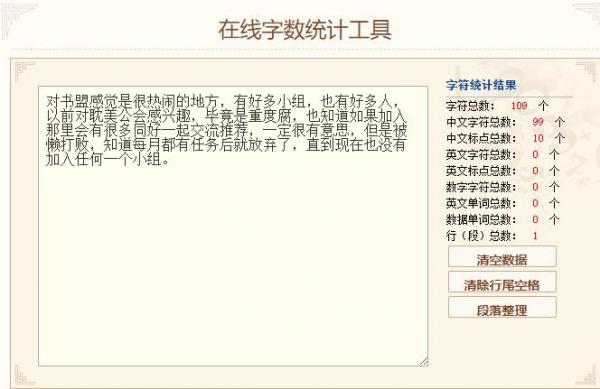Click the 清空数据 button
The height and width of the screenshot is (389, 600).
(x=502, y=257)
